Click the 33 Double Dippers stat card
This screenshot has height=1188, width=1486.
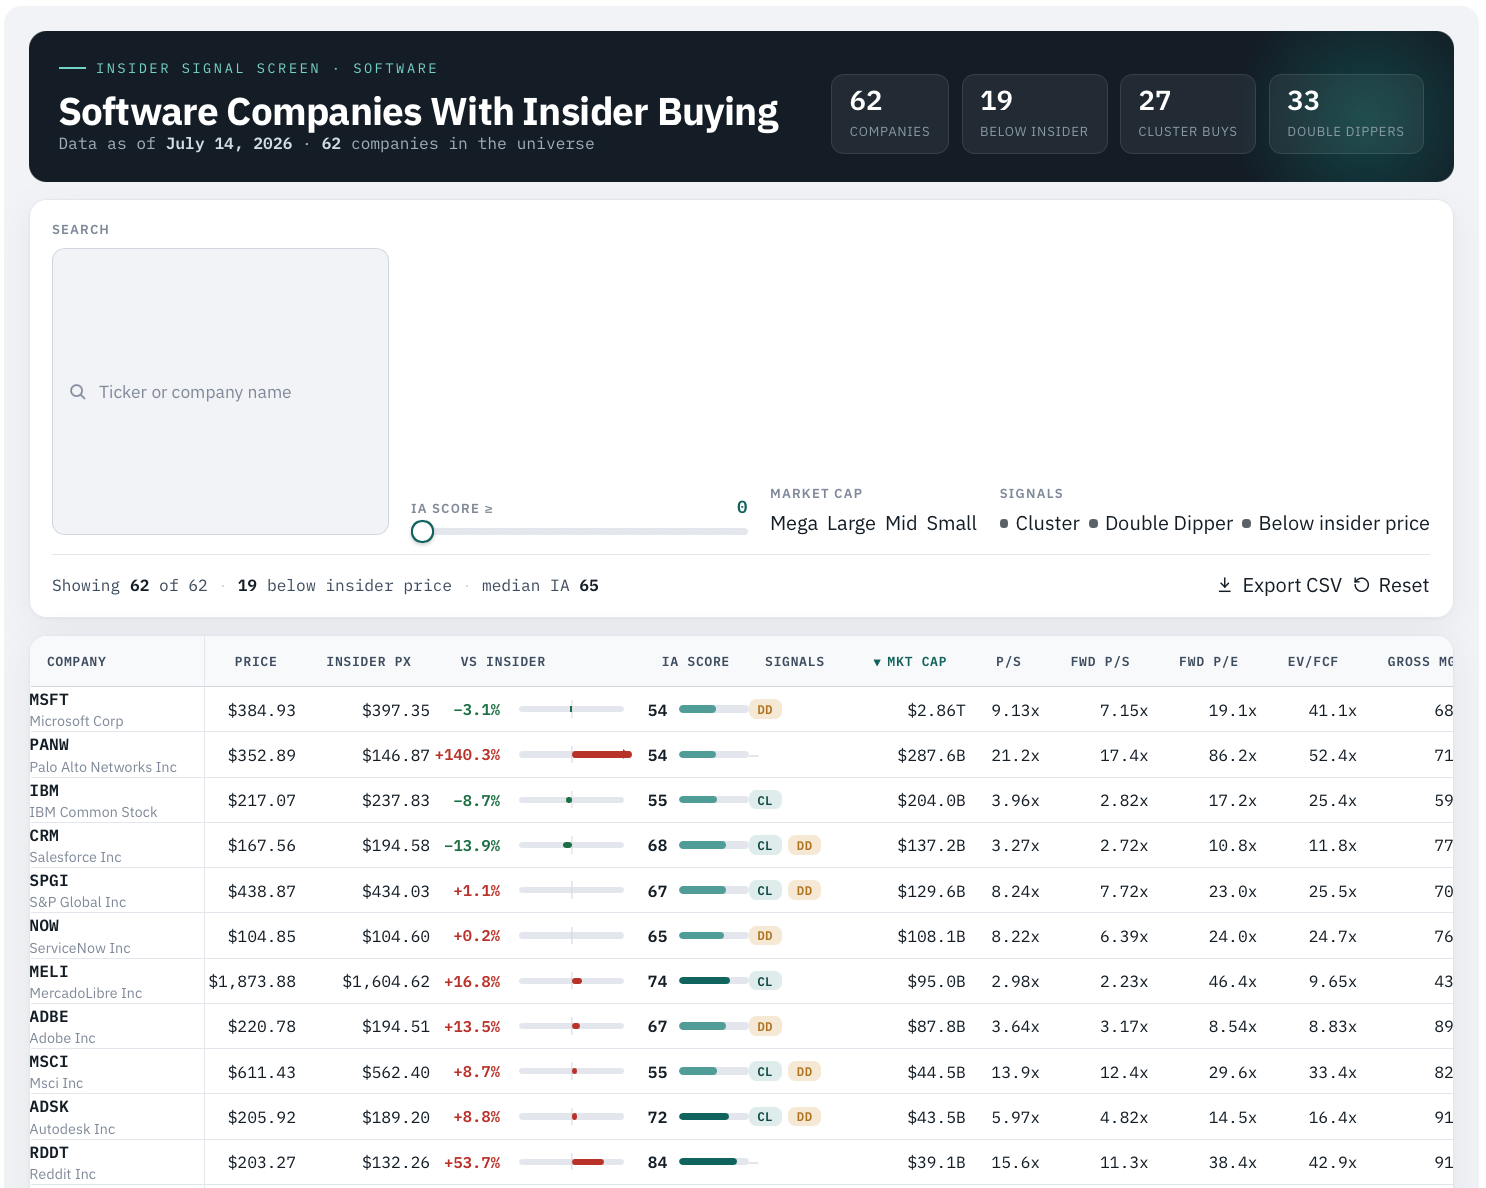click(x=1345, y=114)
